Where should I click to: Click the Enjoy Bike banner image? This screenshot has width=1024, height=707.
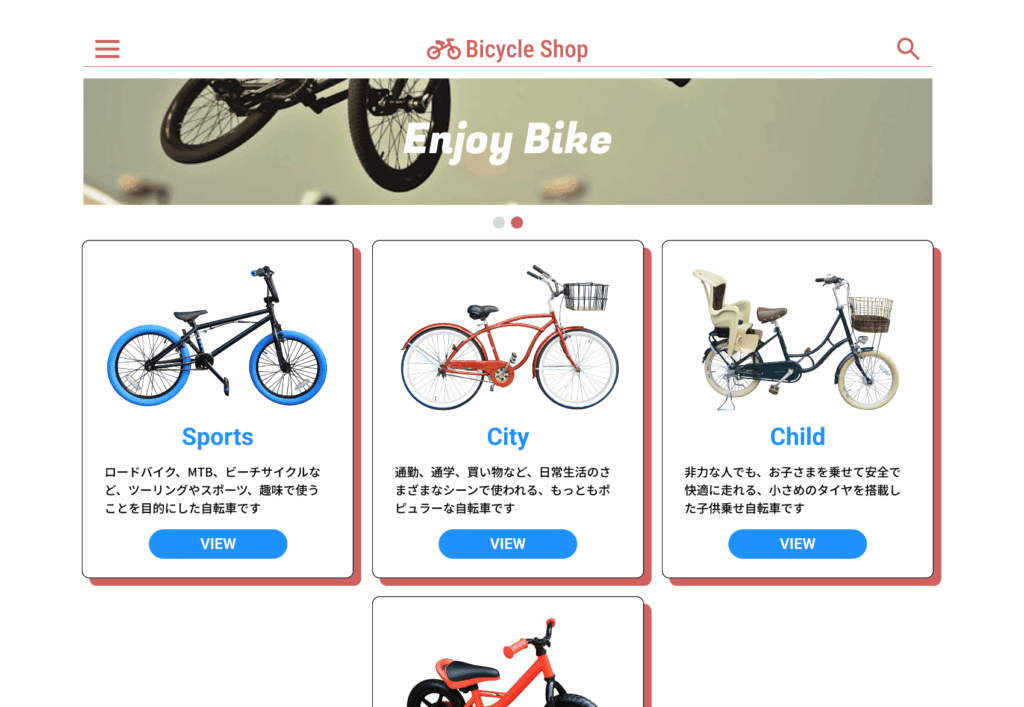[507, 142]
